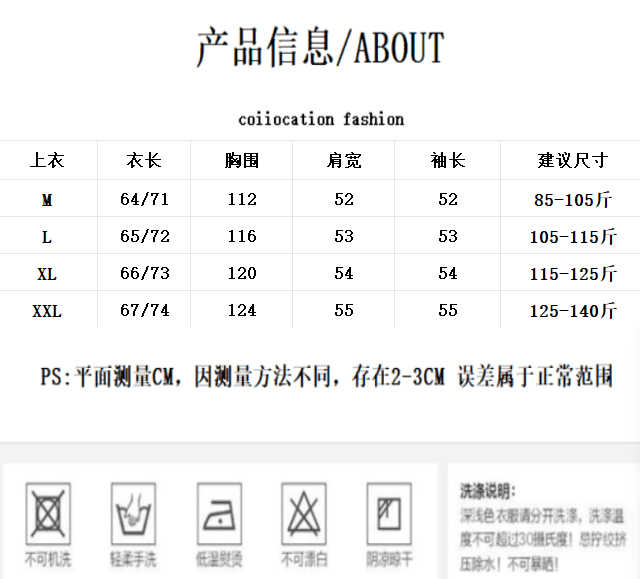Click the 125-140斤 suggested weight
This screenshot has height=579, width=640.
pyautogui.click(x=573, y=311)
